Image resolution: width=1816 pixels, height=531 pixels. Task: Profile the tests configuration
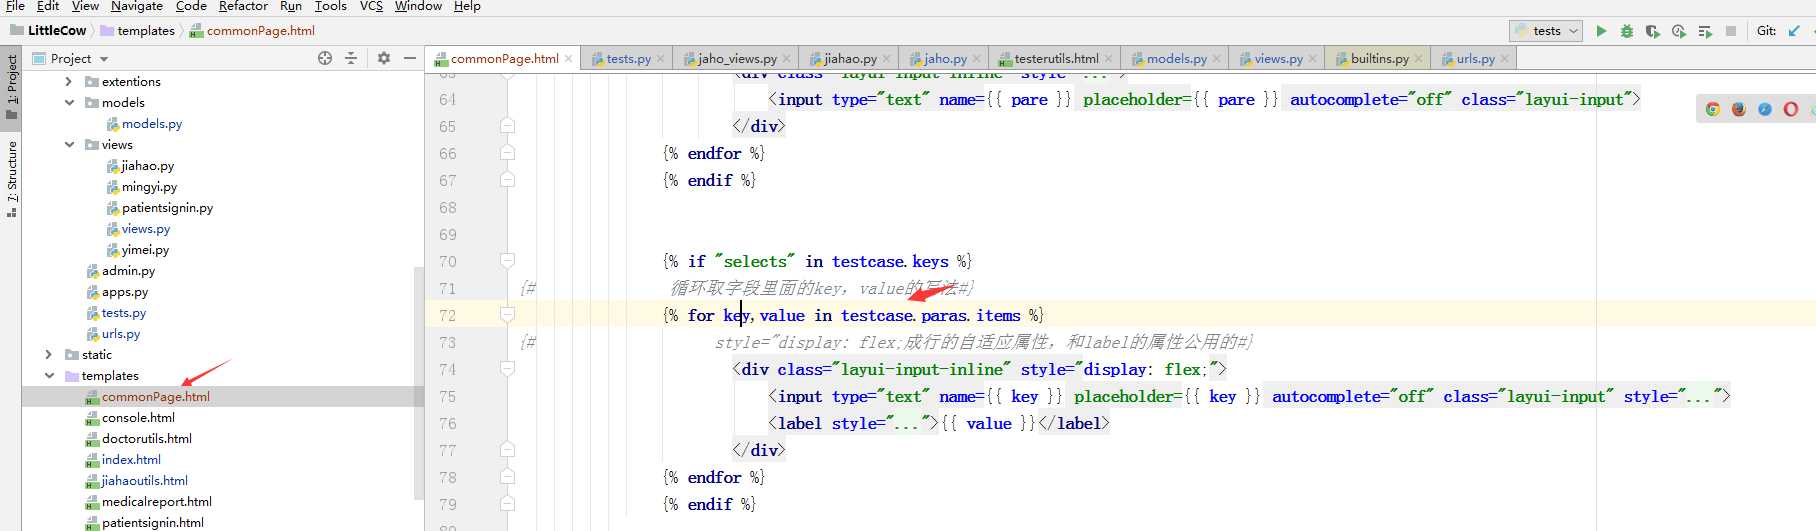[x=1679, y=31]
